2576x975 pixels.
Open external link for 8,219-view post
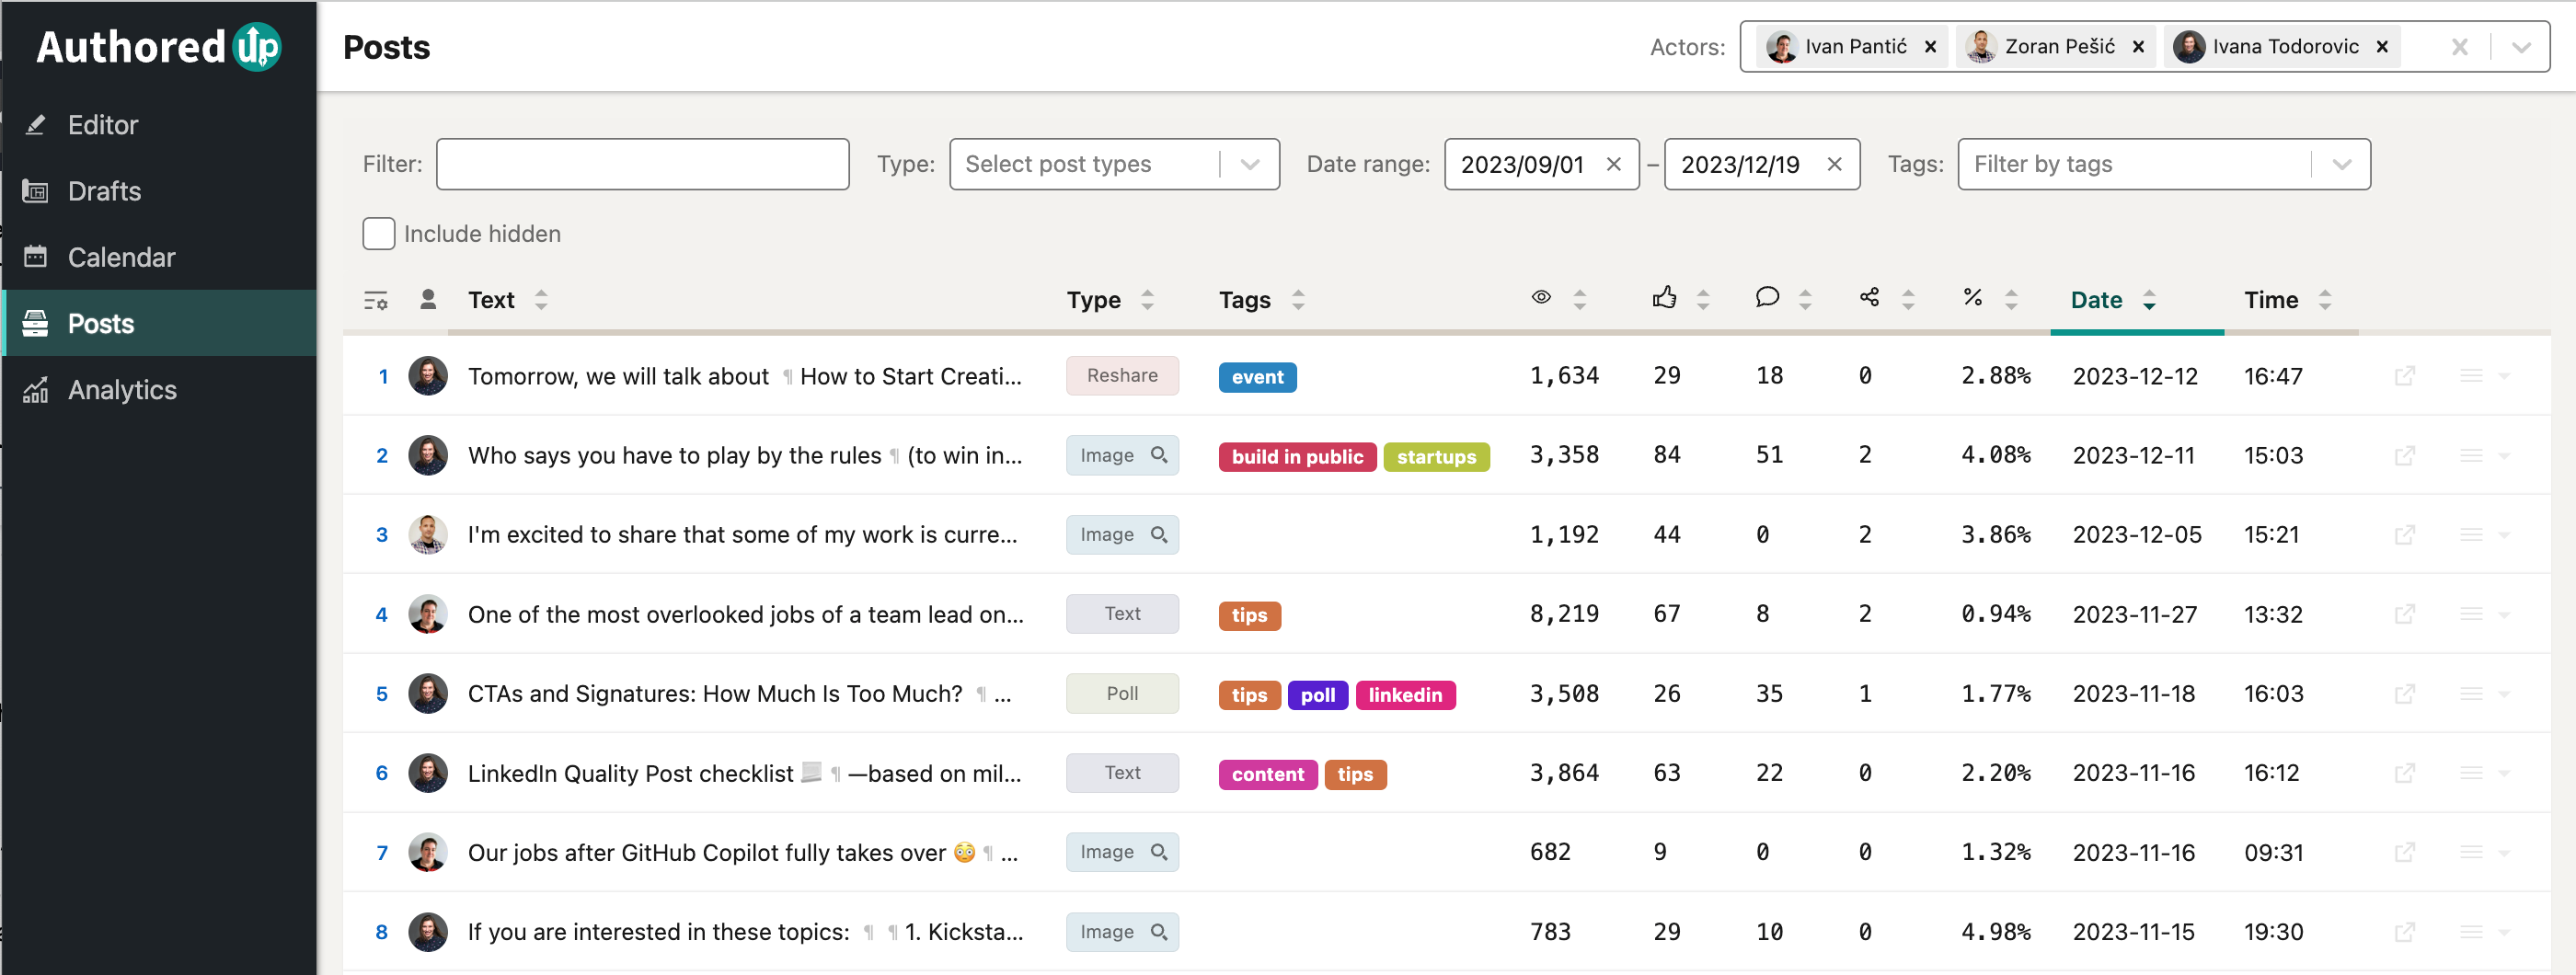coord(2405,614)
